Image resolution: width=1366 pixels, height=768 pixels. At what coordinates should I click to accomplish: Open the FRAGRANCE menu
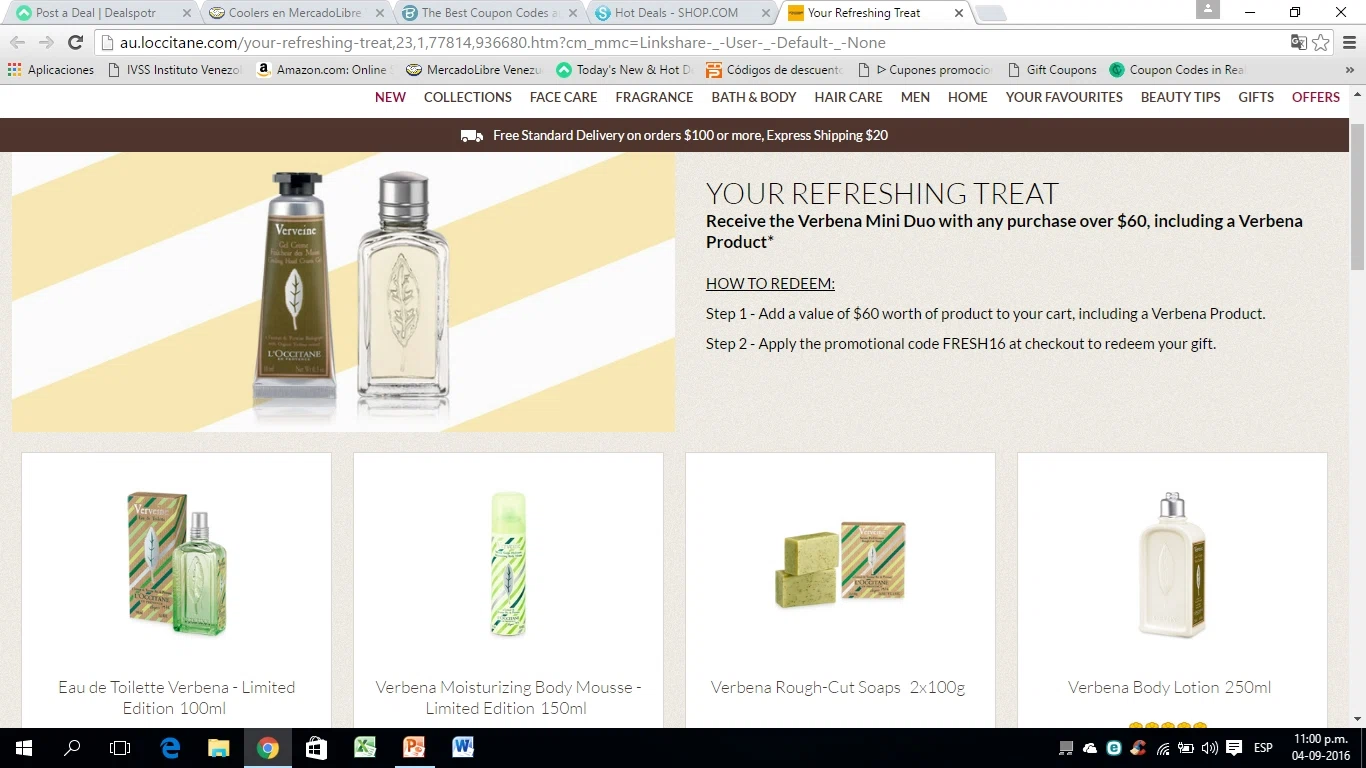click(x=654, y=97)
